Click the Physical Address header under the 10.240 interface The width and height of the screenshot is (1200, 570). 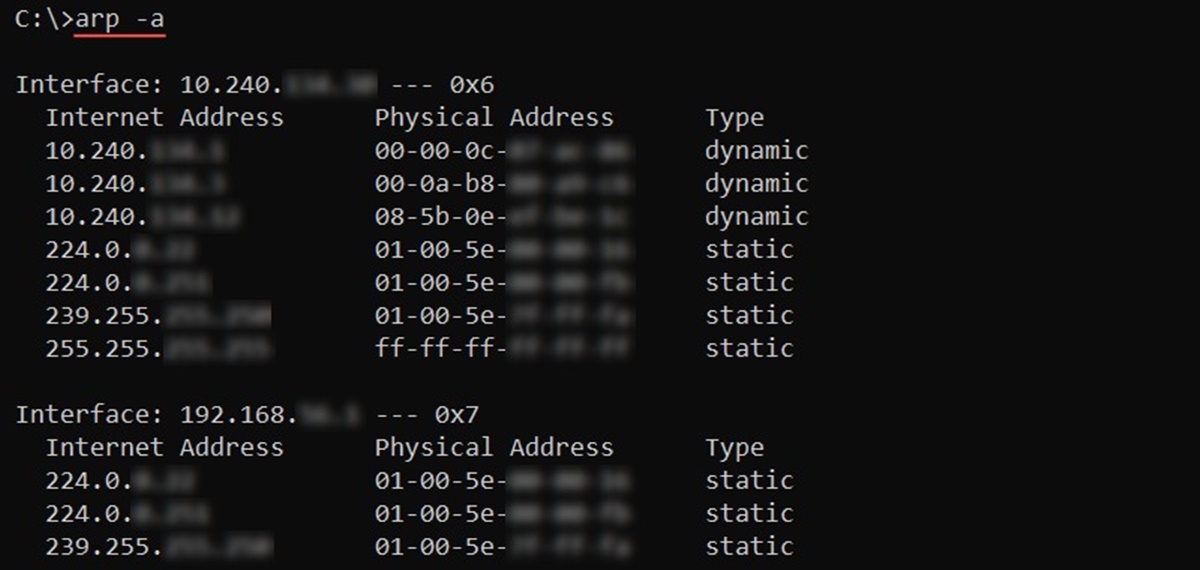494,118
